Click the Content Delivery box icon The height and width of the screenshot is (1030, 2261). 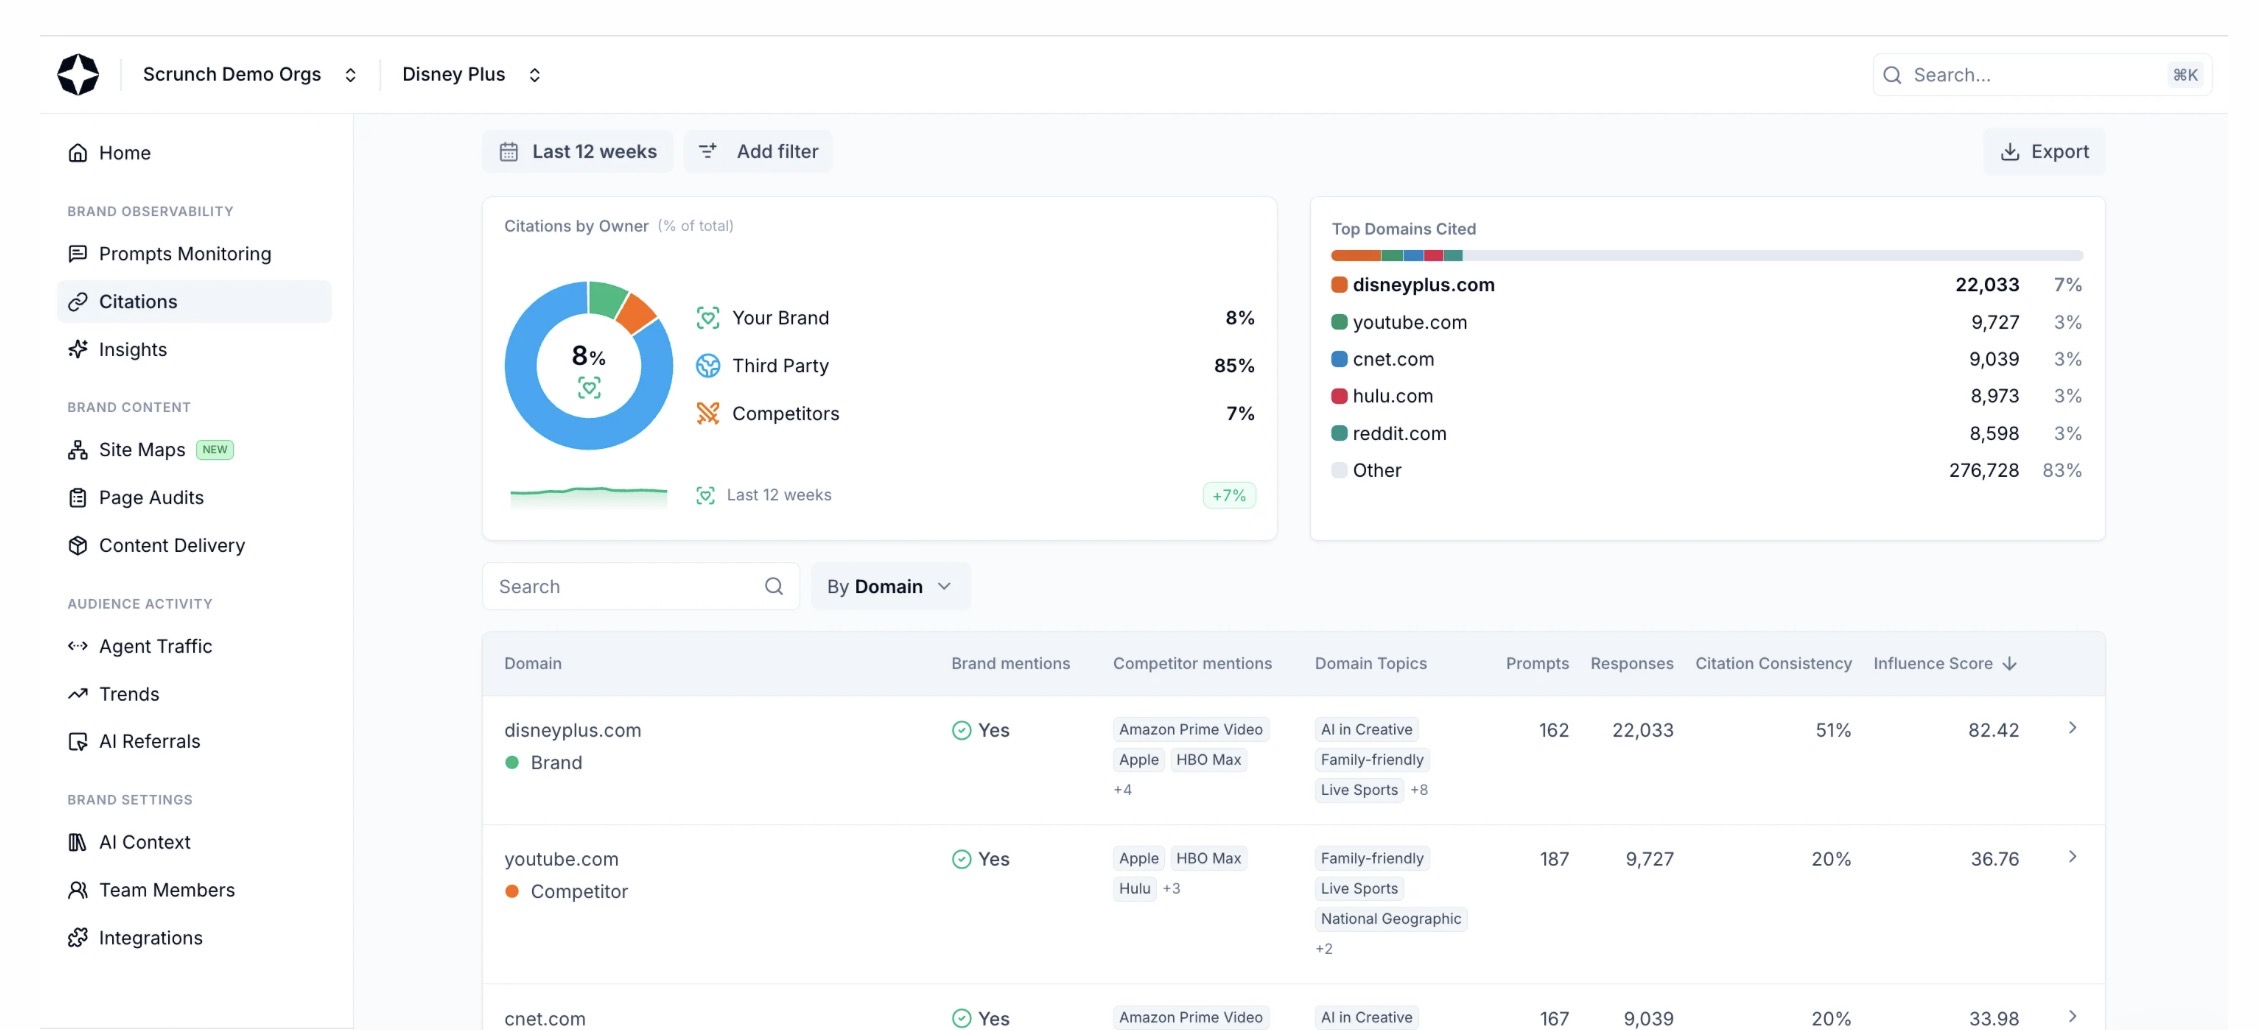(x=78, y=546)
